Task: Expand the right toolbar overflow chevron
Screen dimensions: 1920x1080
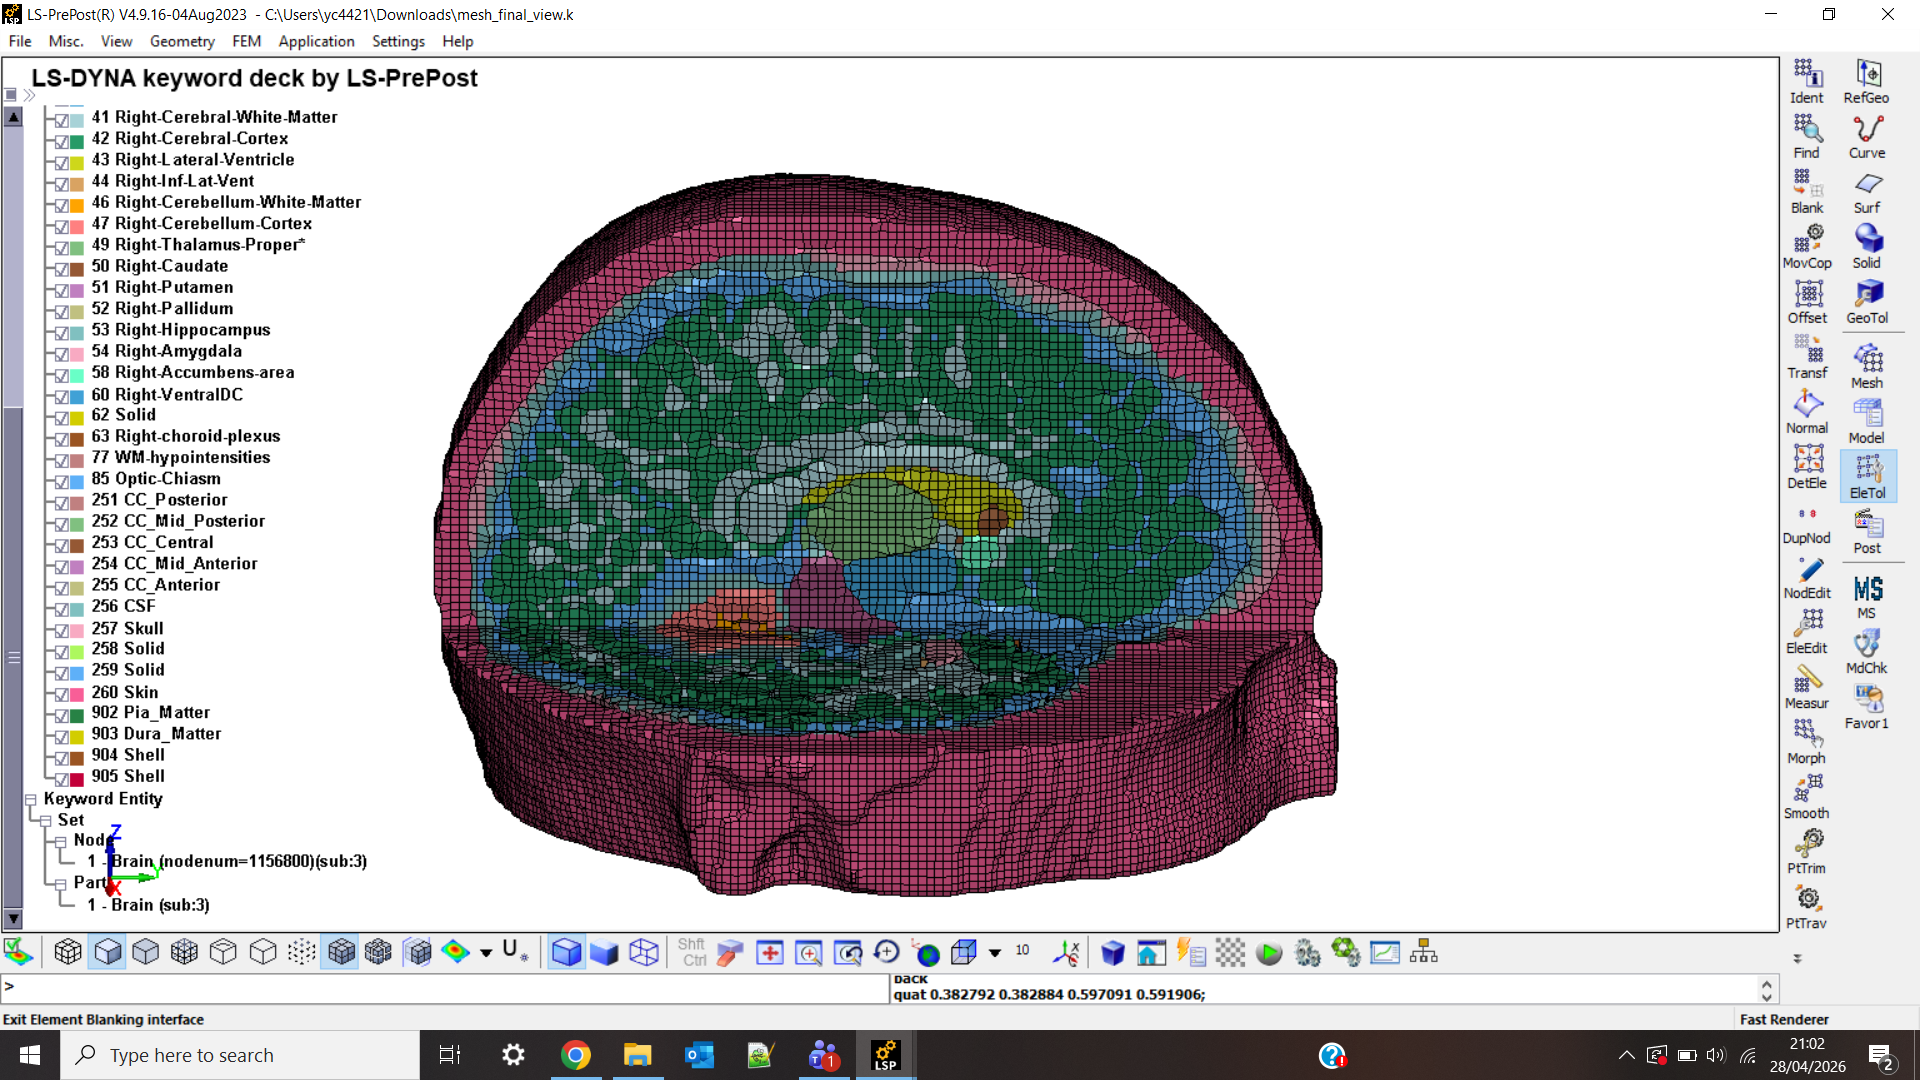Action: (x=1797, y=958)
